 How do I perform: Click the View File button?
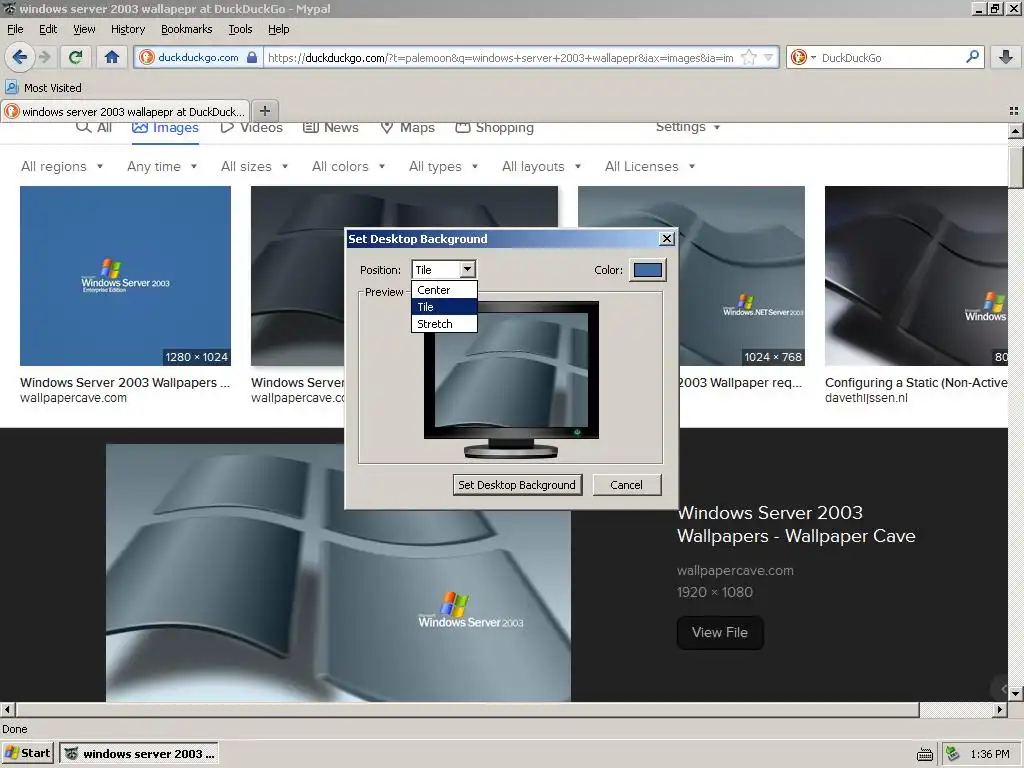tap(720, 632)
